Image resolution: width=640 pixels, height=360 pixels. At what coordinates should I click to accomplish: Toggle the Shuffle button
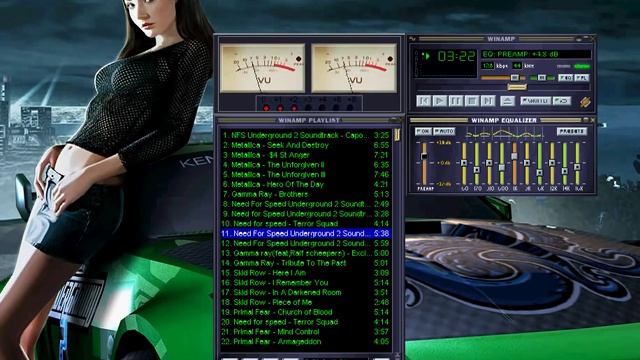tap(536, 101)
